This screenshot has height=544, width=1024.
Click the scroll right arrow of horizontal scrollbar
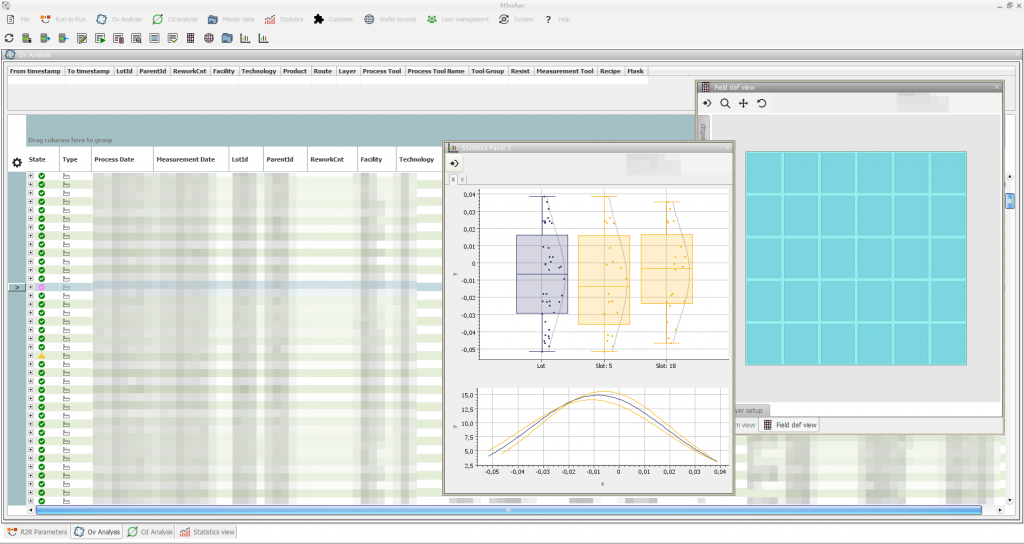1000,510
